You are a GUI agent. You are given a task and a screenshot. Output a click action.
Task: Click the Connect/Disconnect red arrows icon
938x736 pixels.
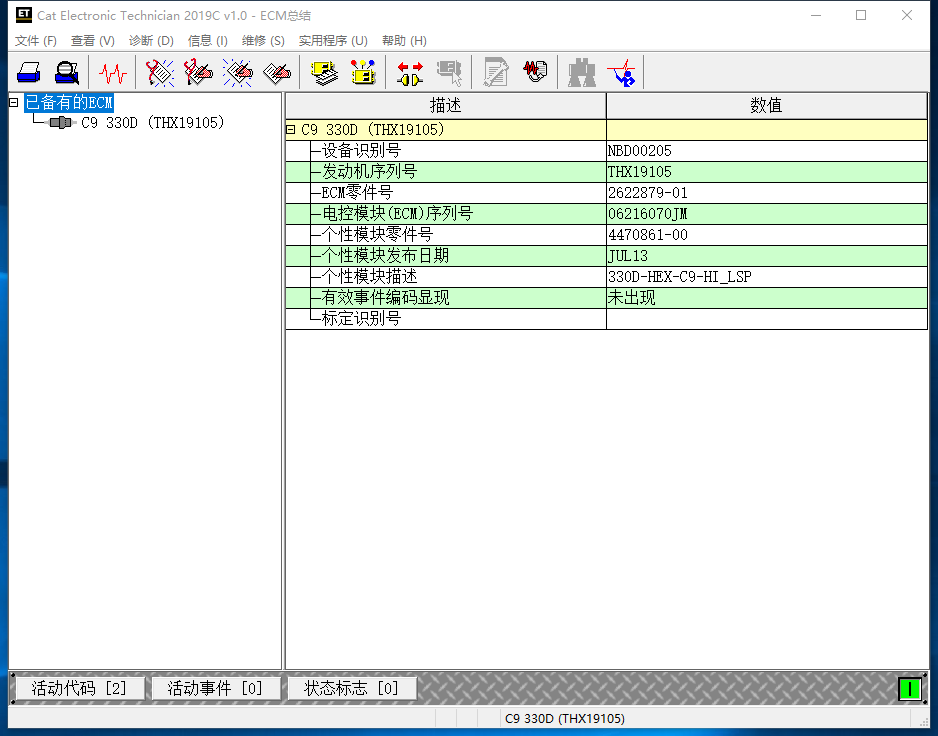point(410,72)
